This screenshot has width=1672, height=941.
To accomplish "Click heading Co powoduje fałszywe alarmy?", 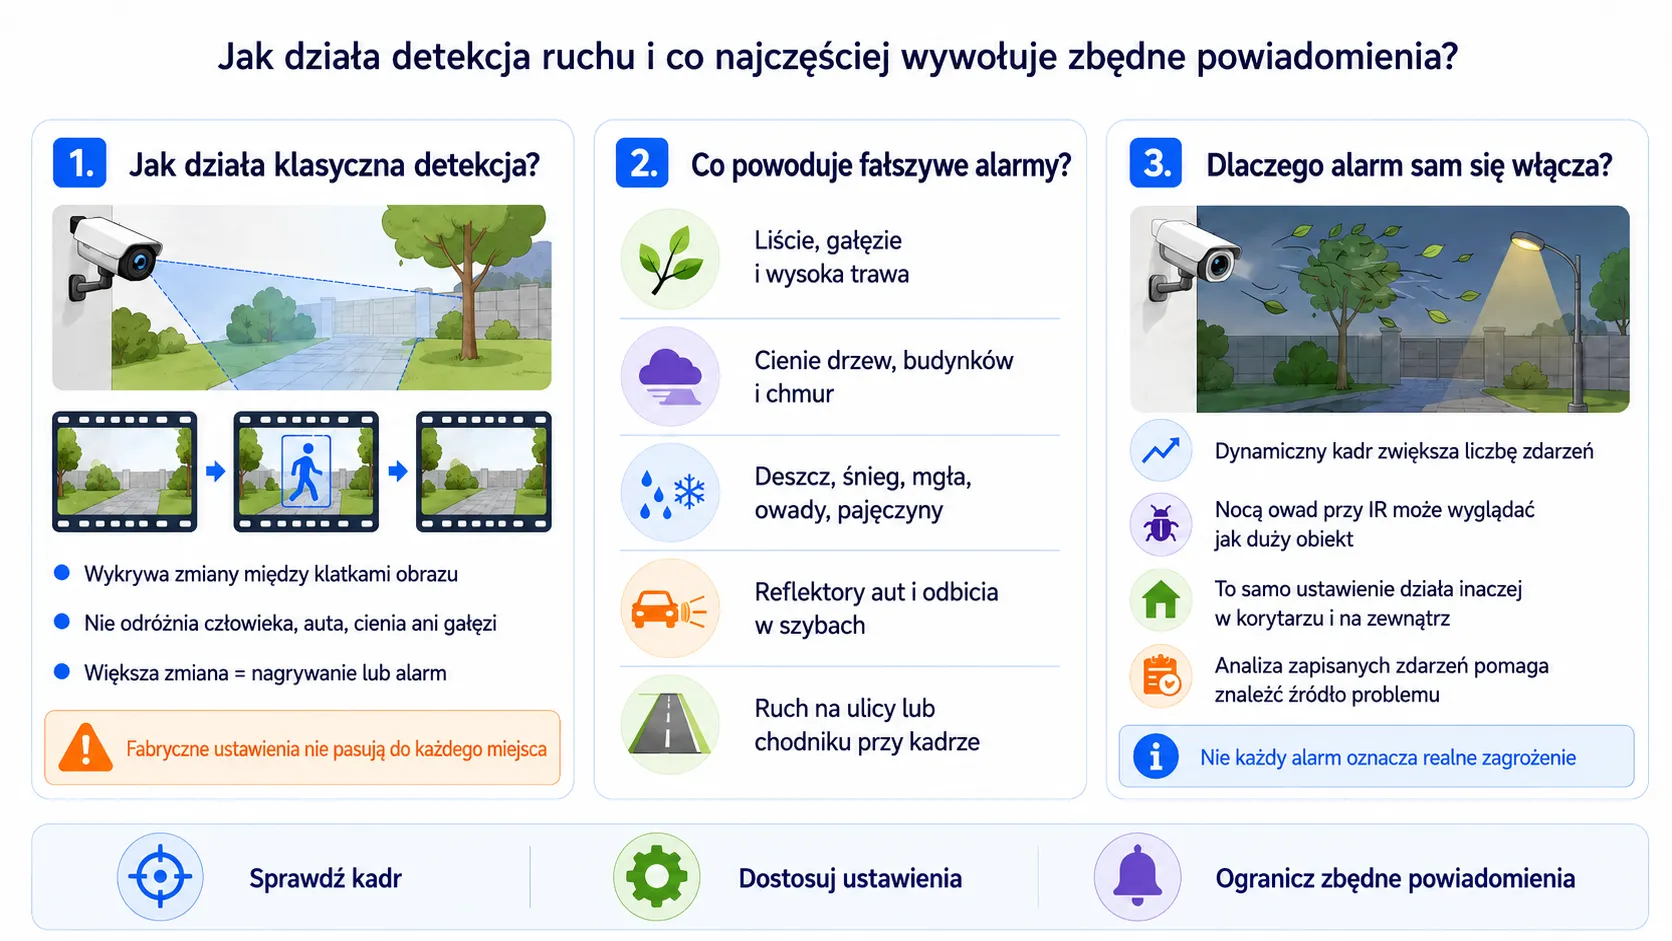I will coord(881,164).
